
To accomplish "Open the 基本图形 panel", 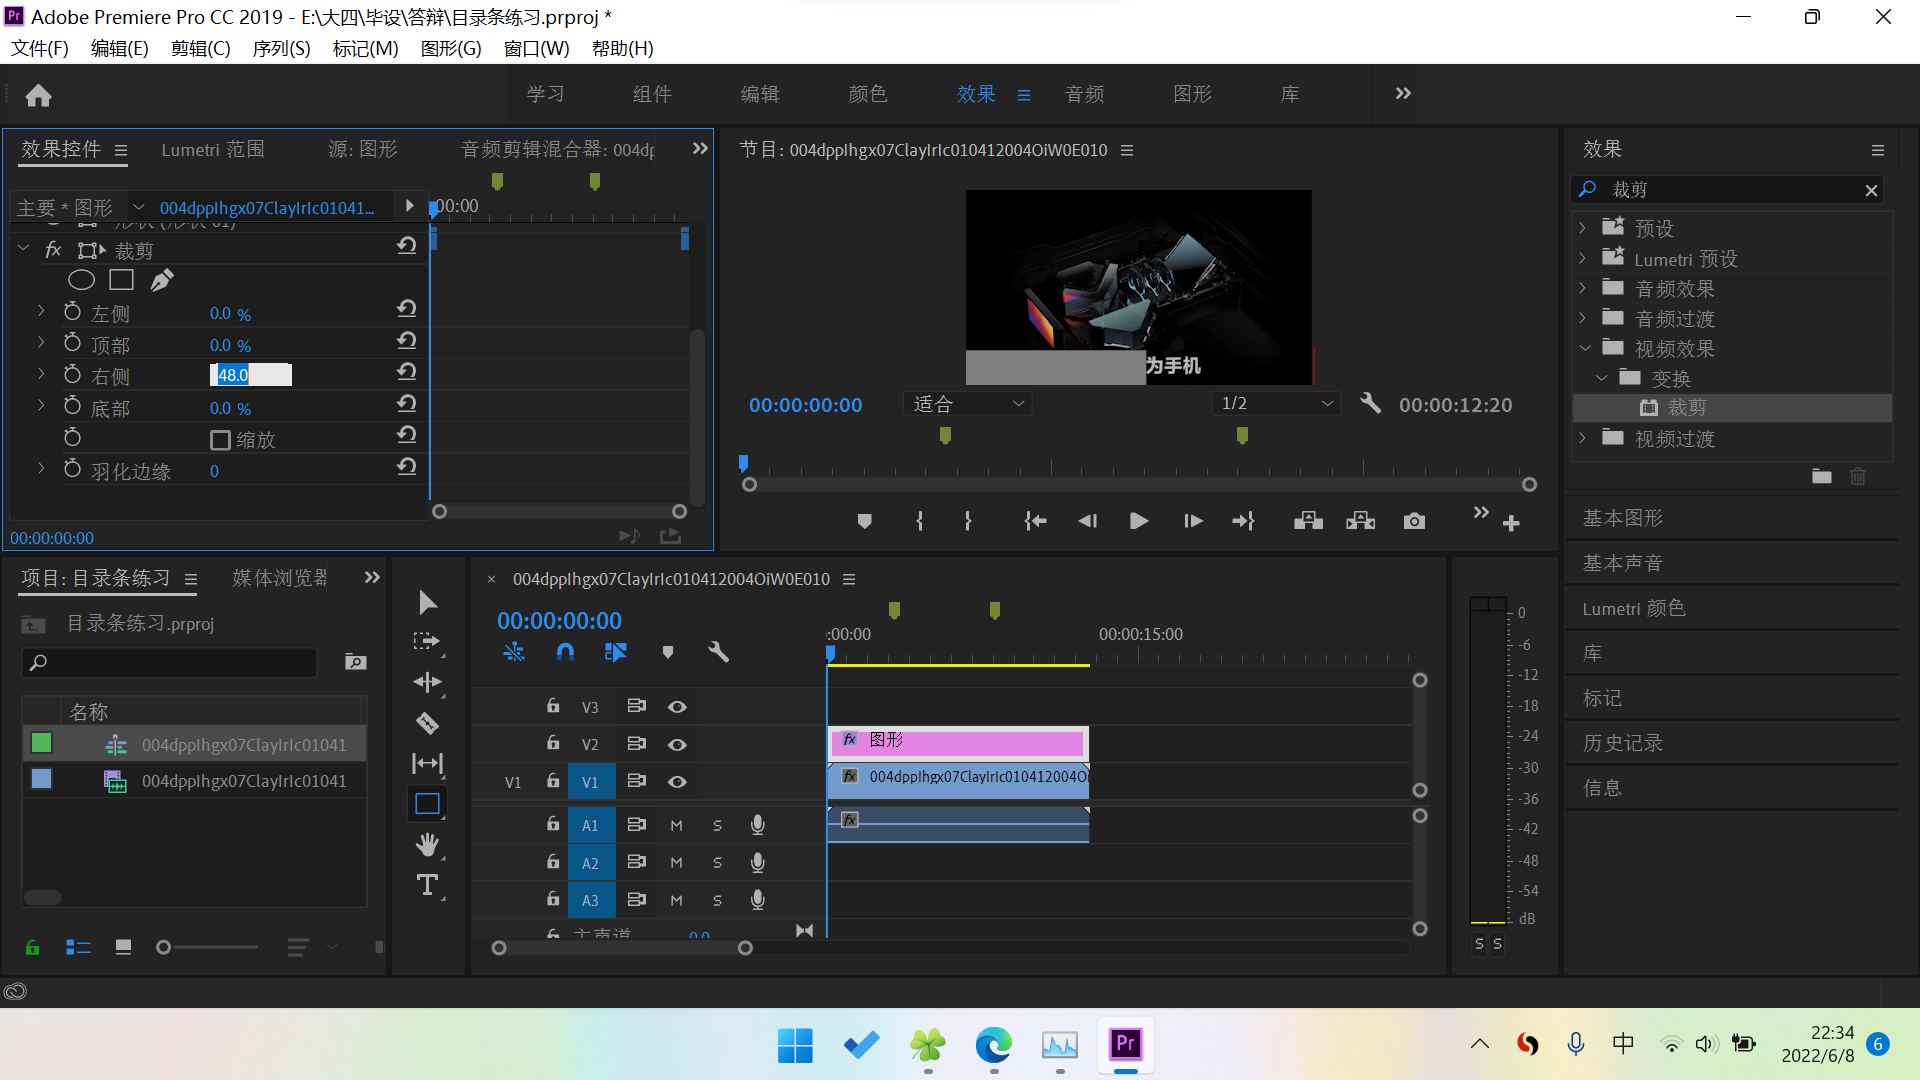I will click(x=1622, y=518).
